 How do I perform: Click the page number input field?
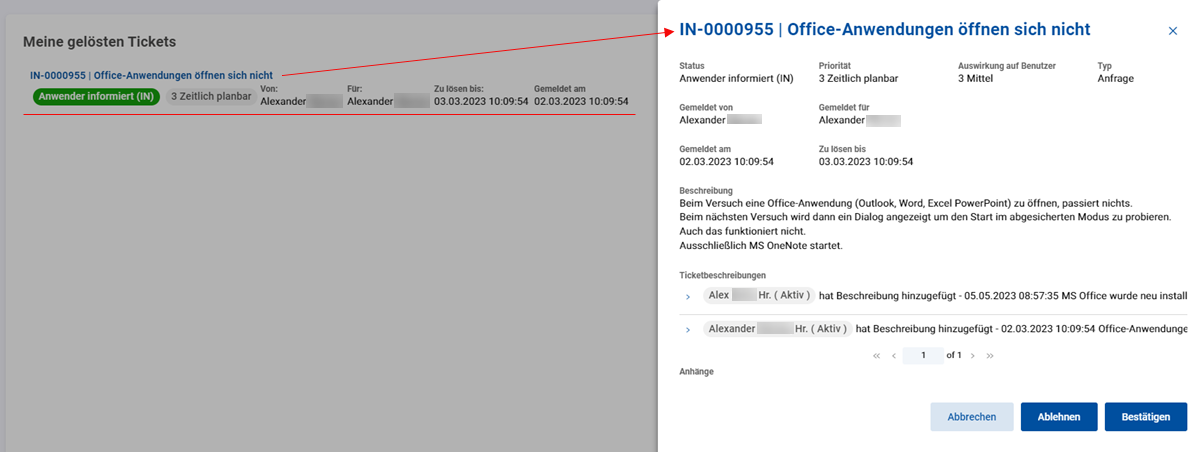[924, 355]
